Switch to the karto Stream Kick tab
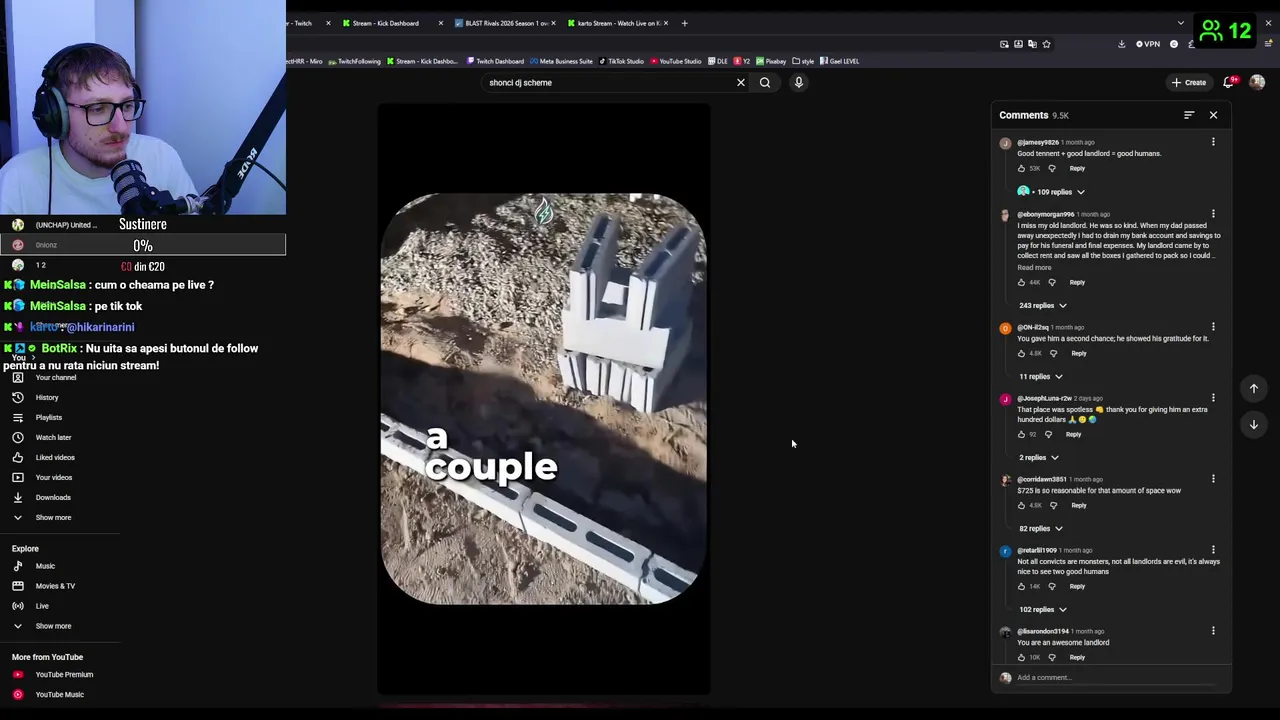The image size is (1280, 720). click(617, 23)
